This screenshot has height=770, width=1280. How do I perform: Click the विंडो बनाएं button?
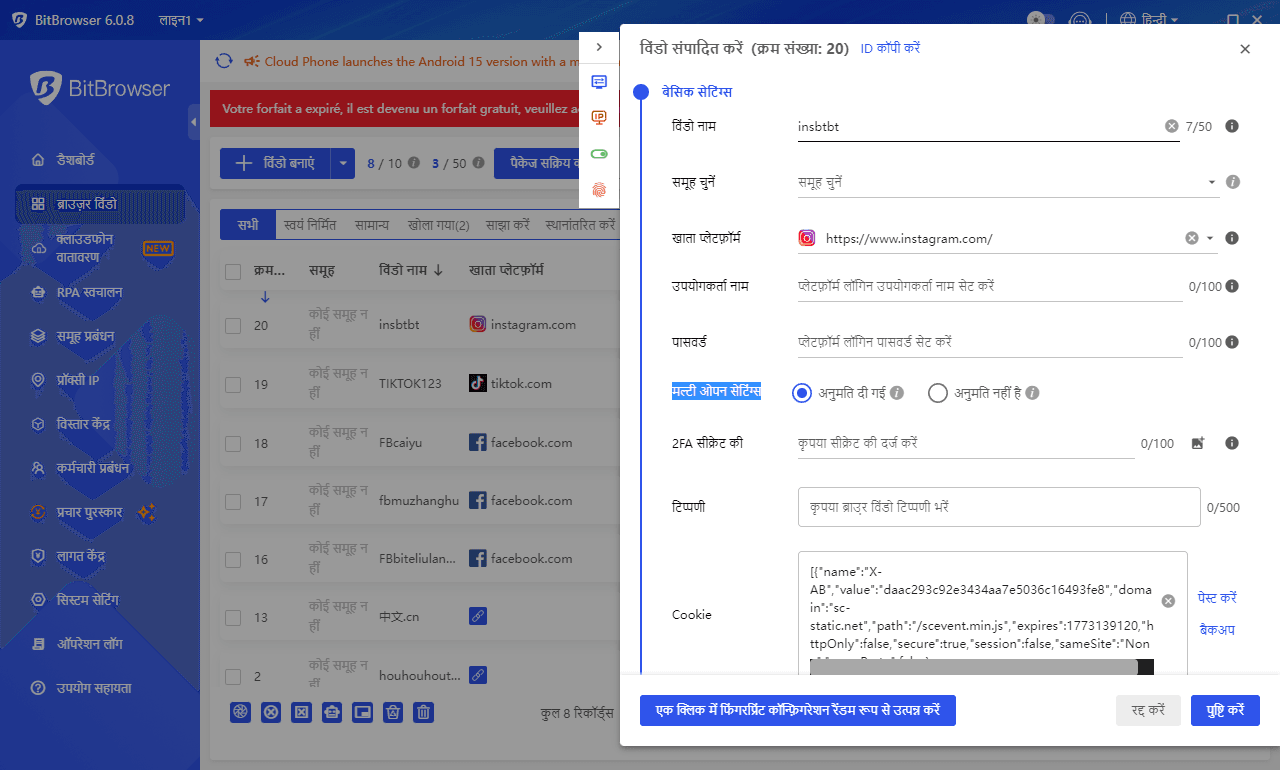pyautogui.click(x=275, y=163)
